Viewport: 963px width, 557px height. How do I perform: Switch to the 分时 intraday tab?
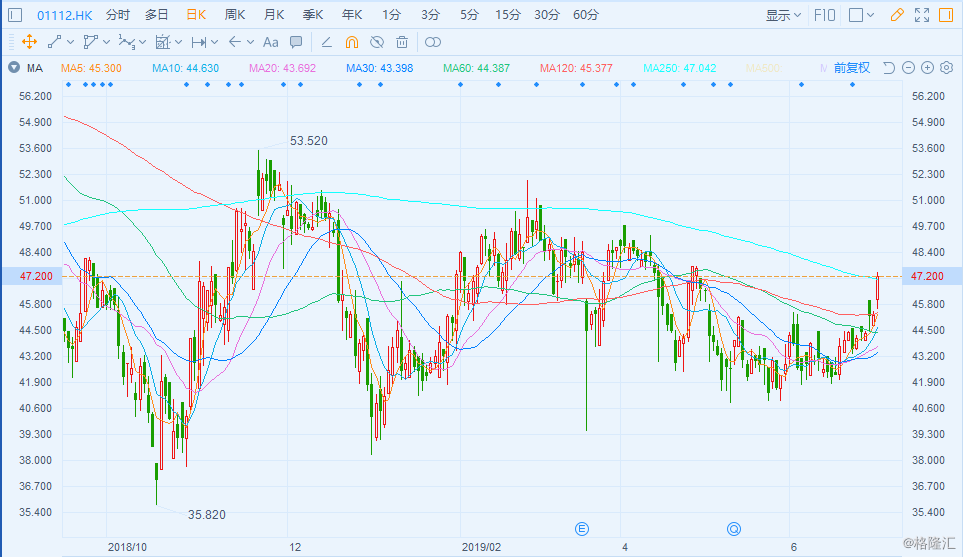point(117,15)
